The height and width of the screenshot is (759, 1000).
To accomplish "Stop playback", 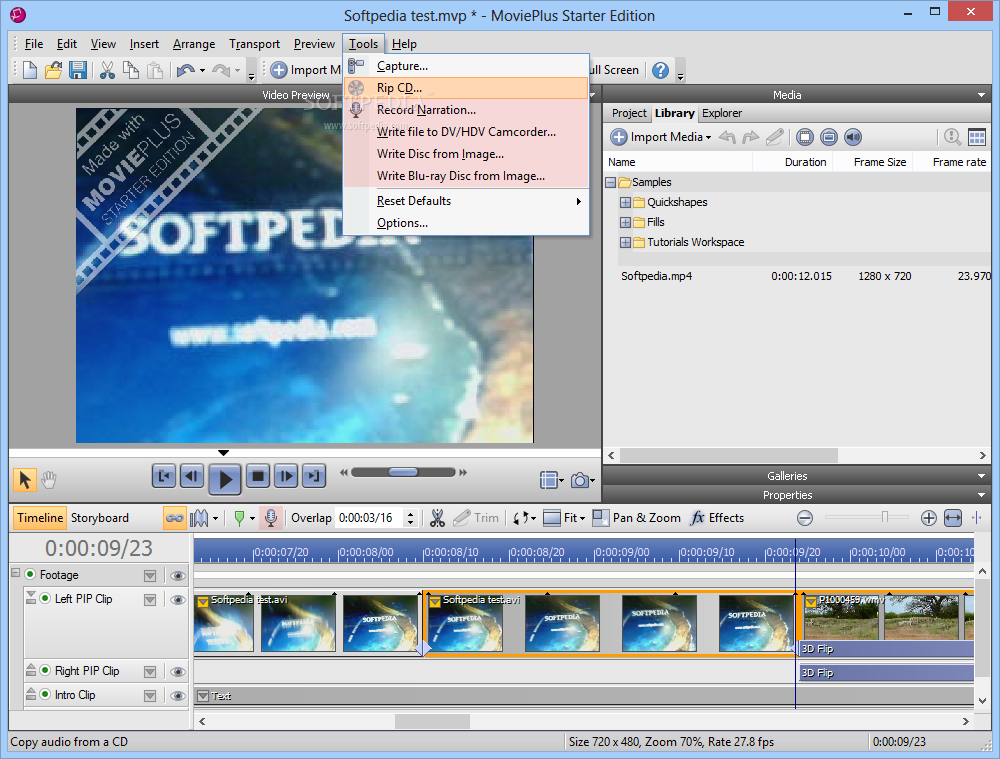I will [258, 476].
